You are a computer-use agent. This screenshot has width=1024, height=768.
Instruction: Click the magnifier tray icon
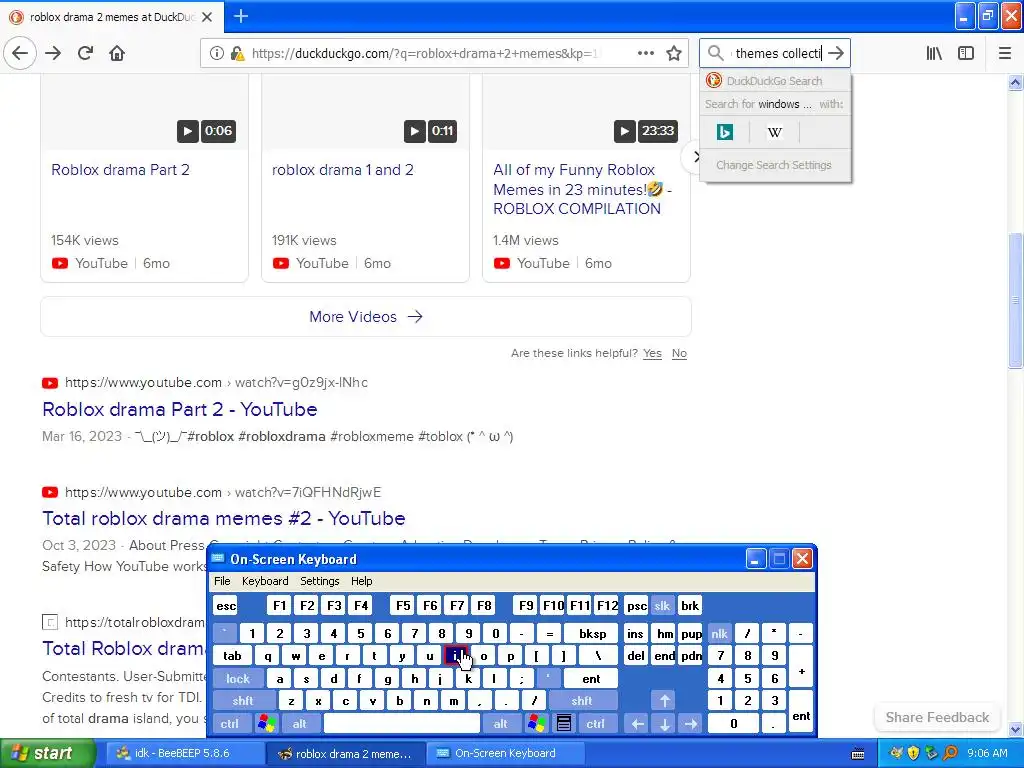click(x=950, y=754)
